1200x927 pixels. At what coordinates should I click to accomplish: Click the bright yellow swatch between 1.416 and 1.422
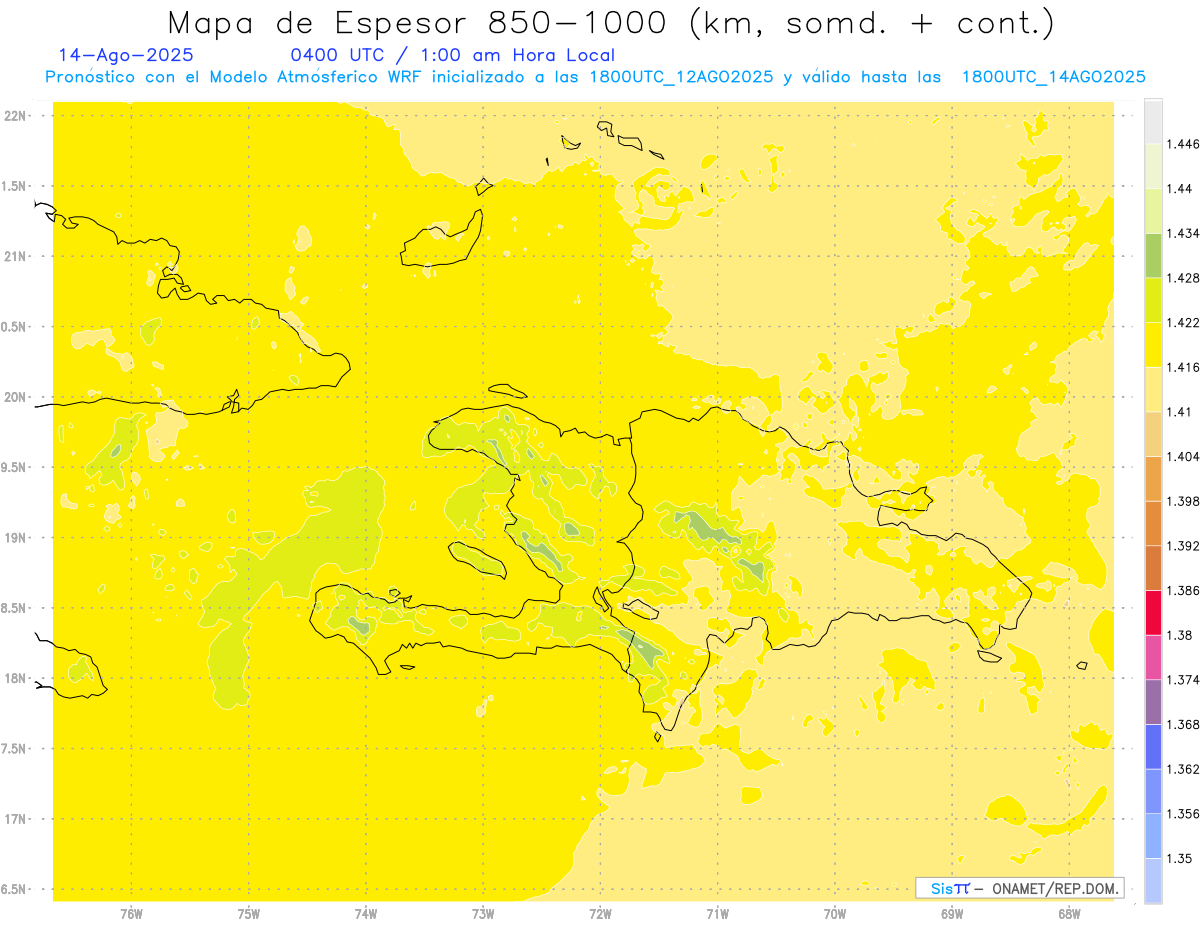[1153, 345]
